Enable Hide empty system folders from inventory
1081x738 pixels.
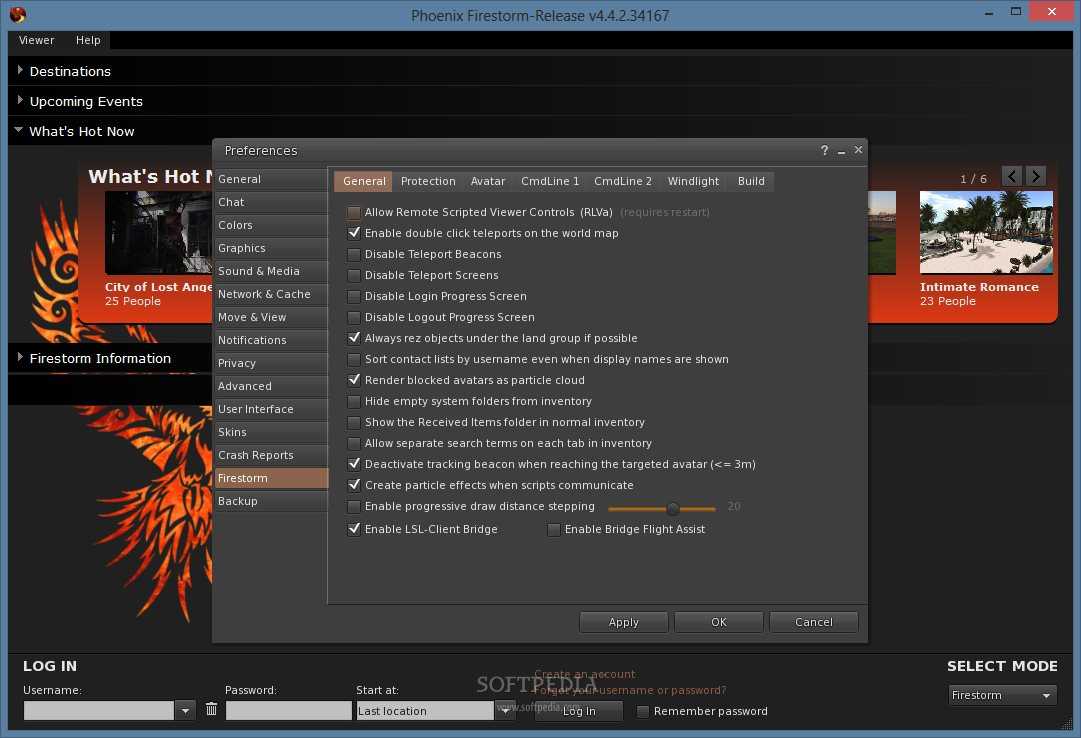click(354, 401)
